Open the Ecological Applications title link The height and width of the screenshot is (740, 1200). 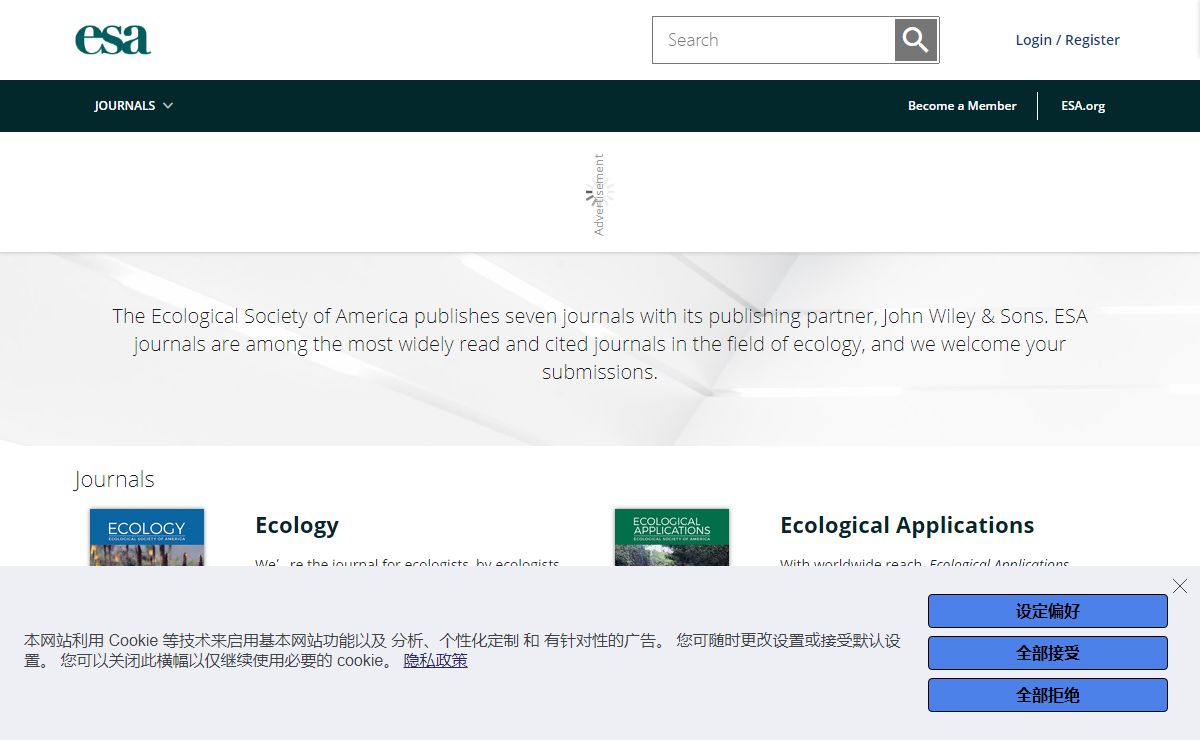(907, 525)
